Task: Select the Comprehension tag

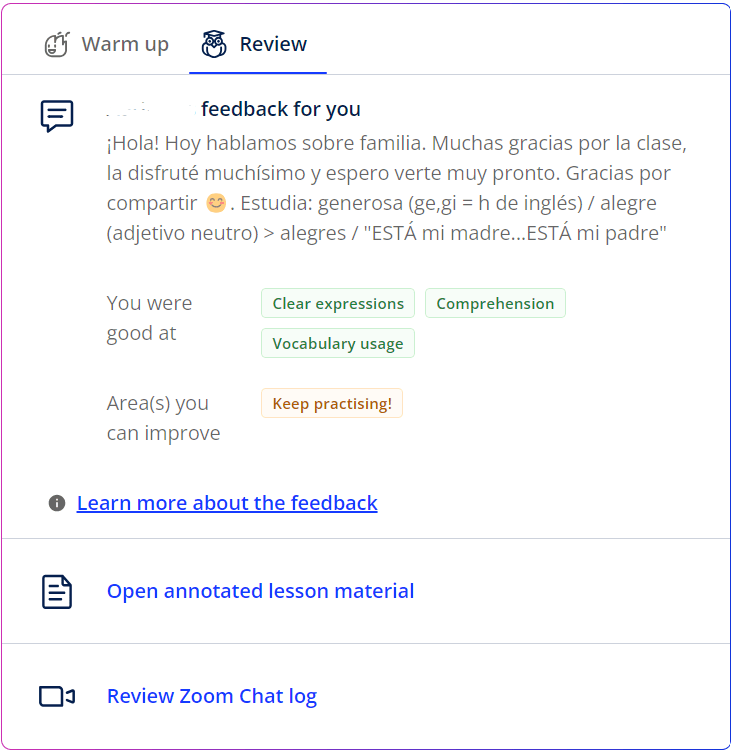Action: [x=495, y=304]
